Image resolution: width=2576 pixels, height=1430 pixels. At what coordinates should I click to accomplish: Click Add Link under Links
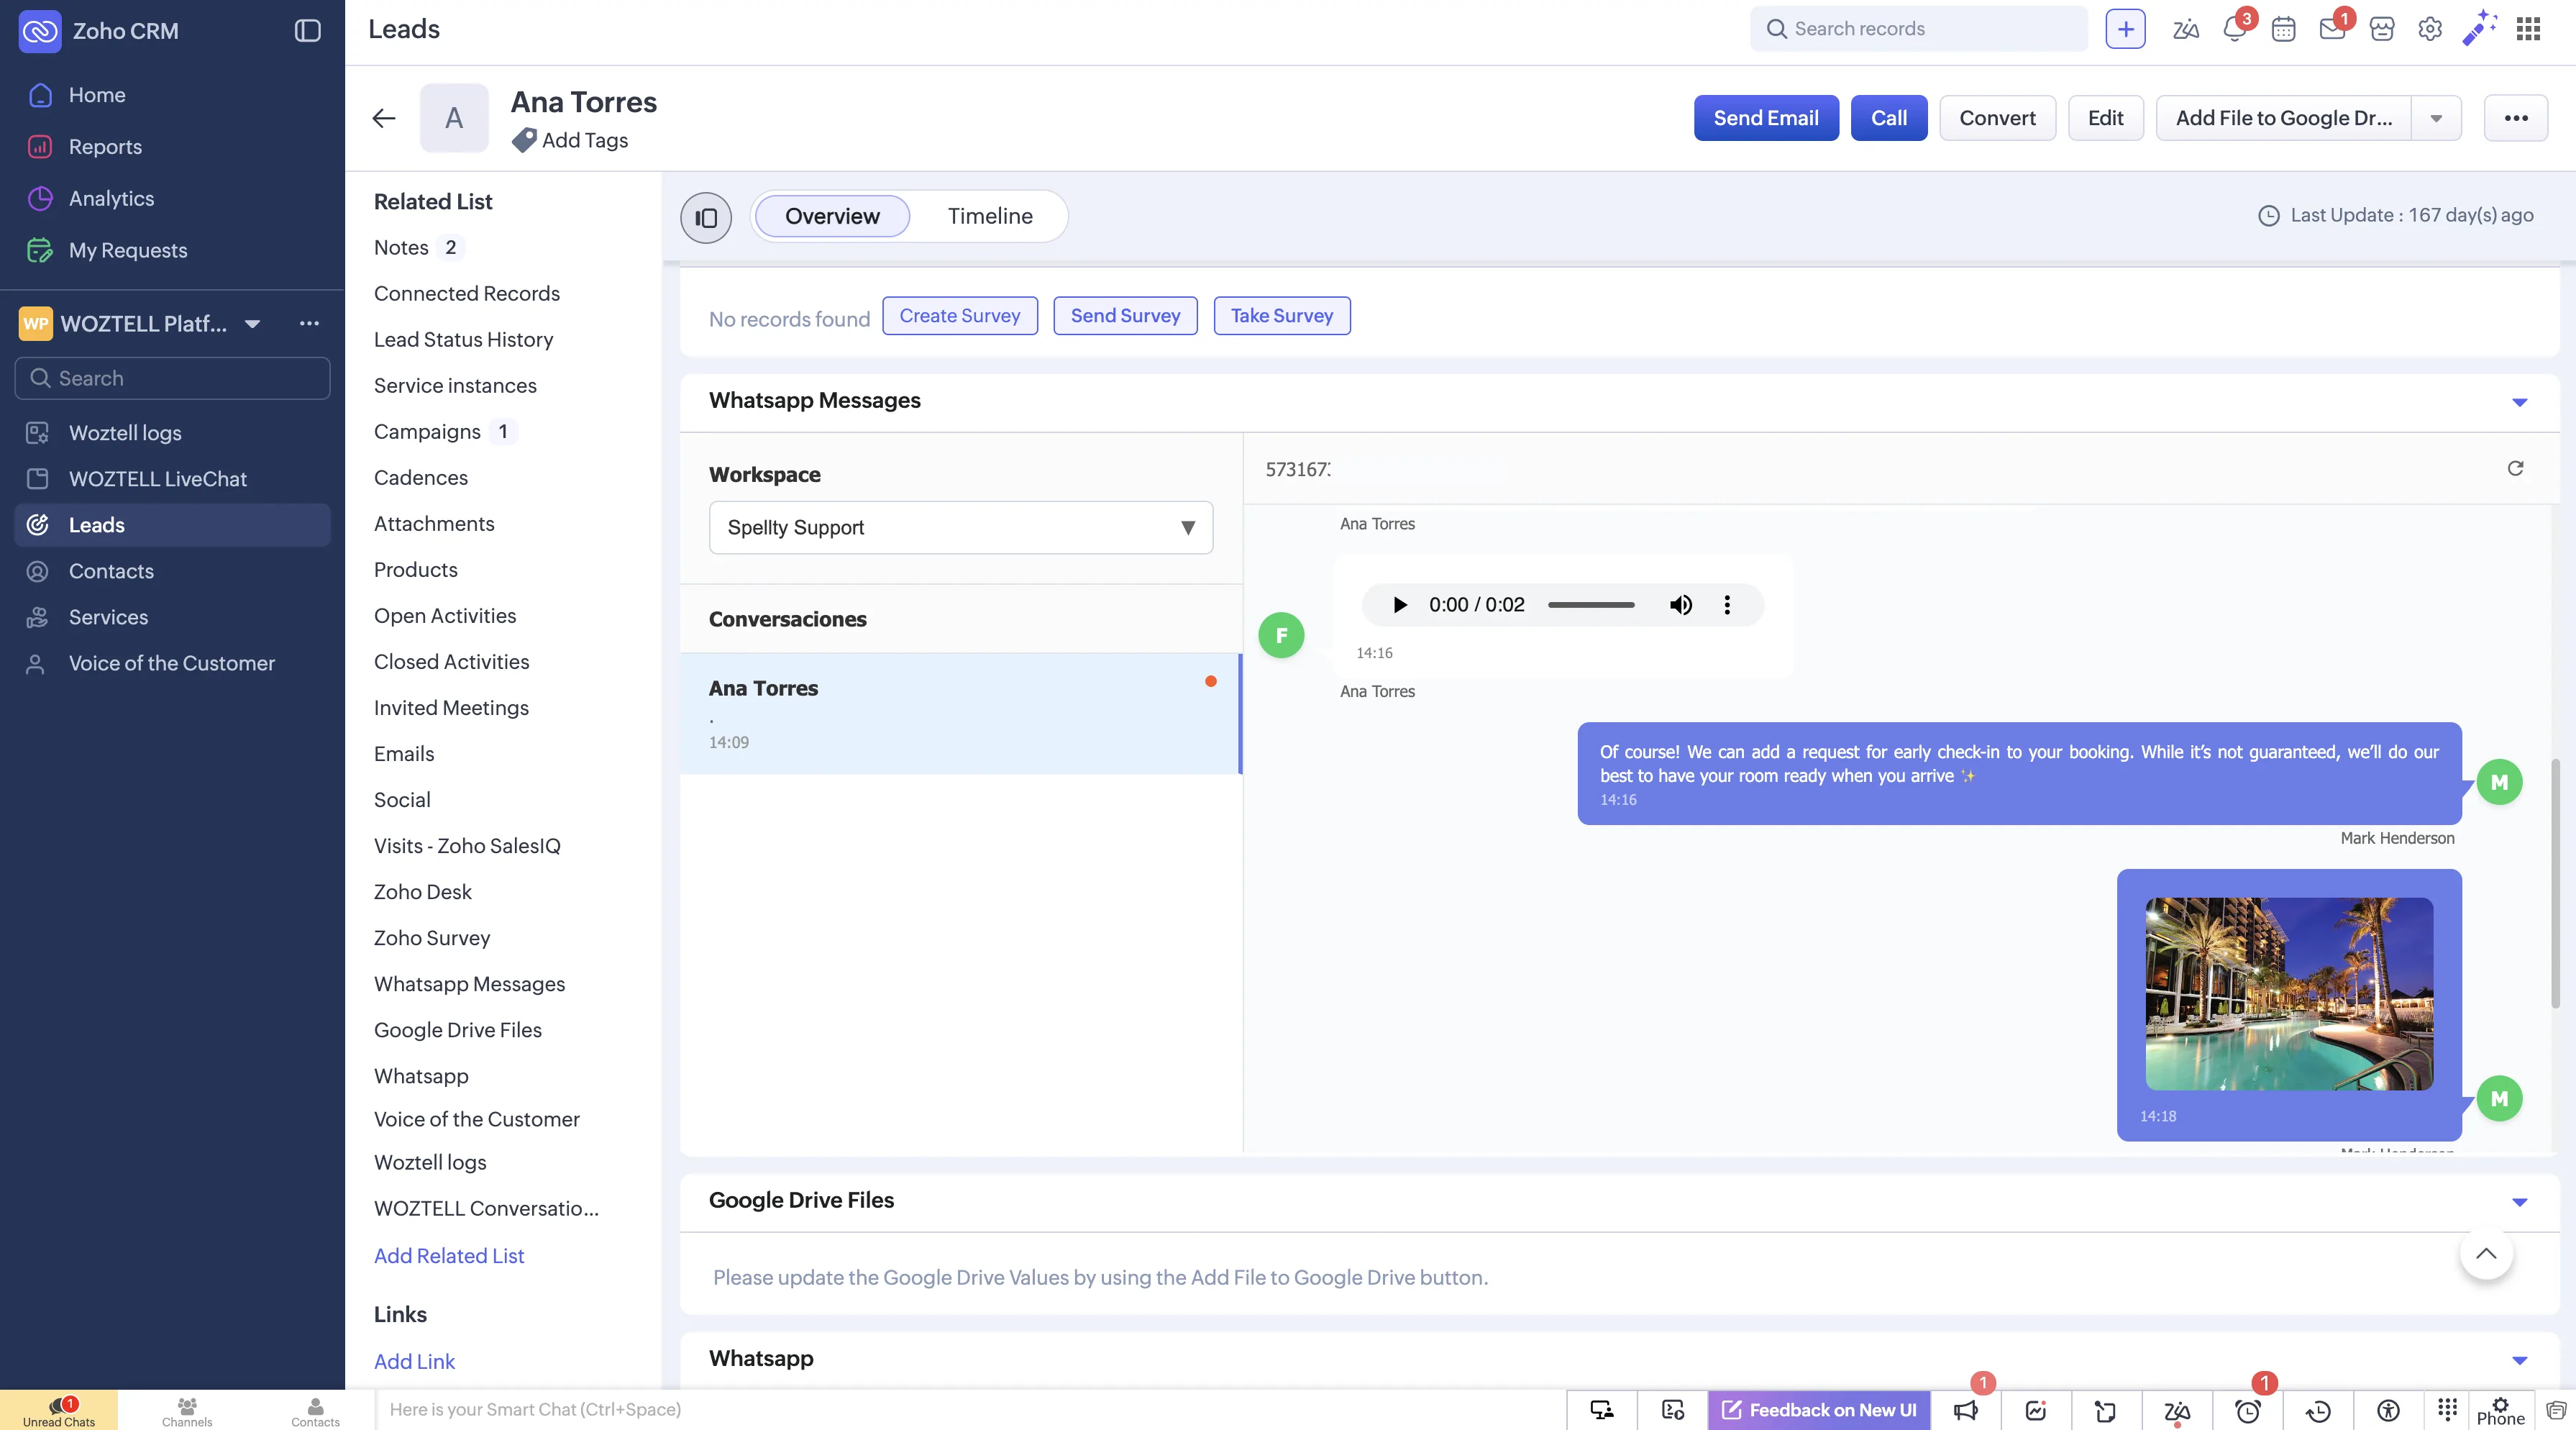pos(414,1361)
